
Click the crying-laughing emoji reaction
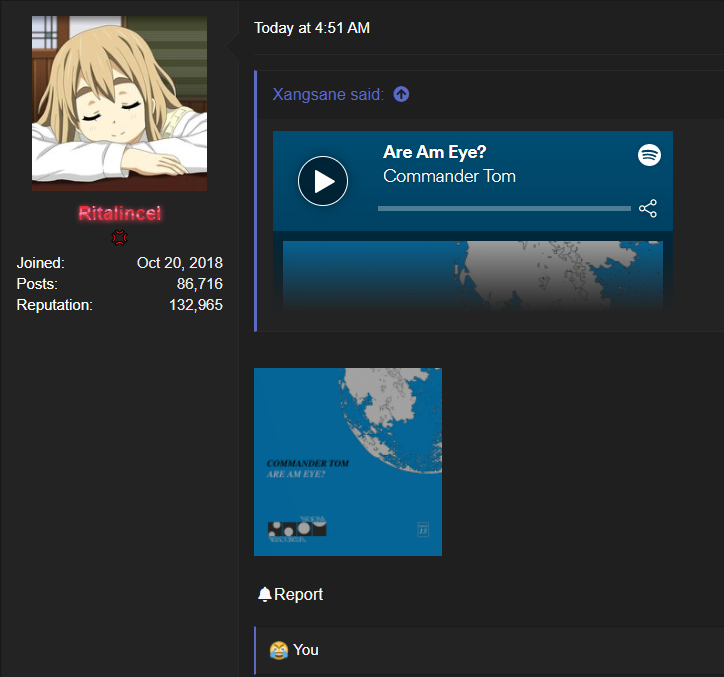pyautogui.click(x=278, y=650)
